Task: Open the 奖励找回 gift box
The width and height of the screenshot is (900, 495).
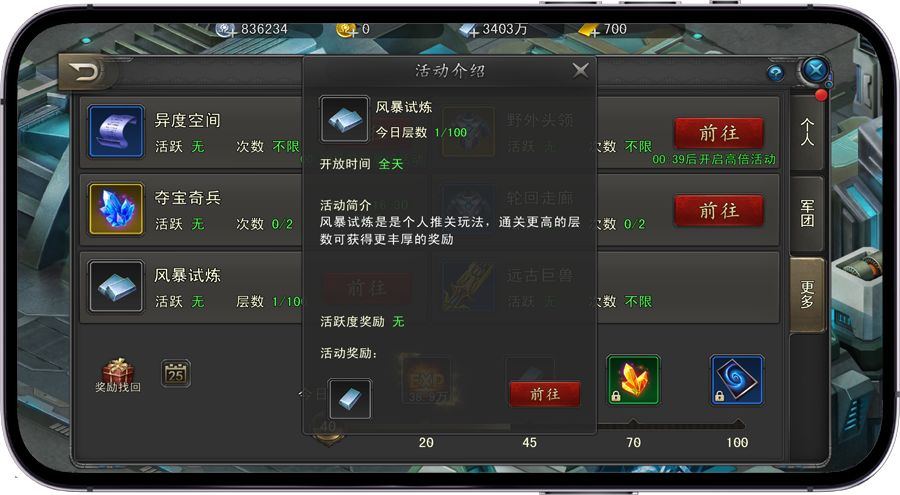Action: pyautogui.click(x=118, y=376)
